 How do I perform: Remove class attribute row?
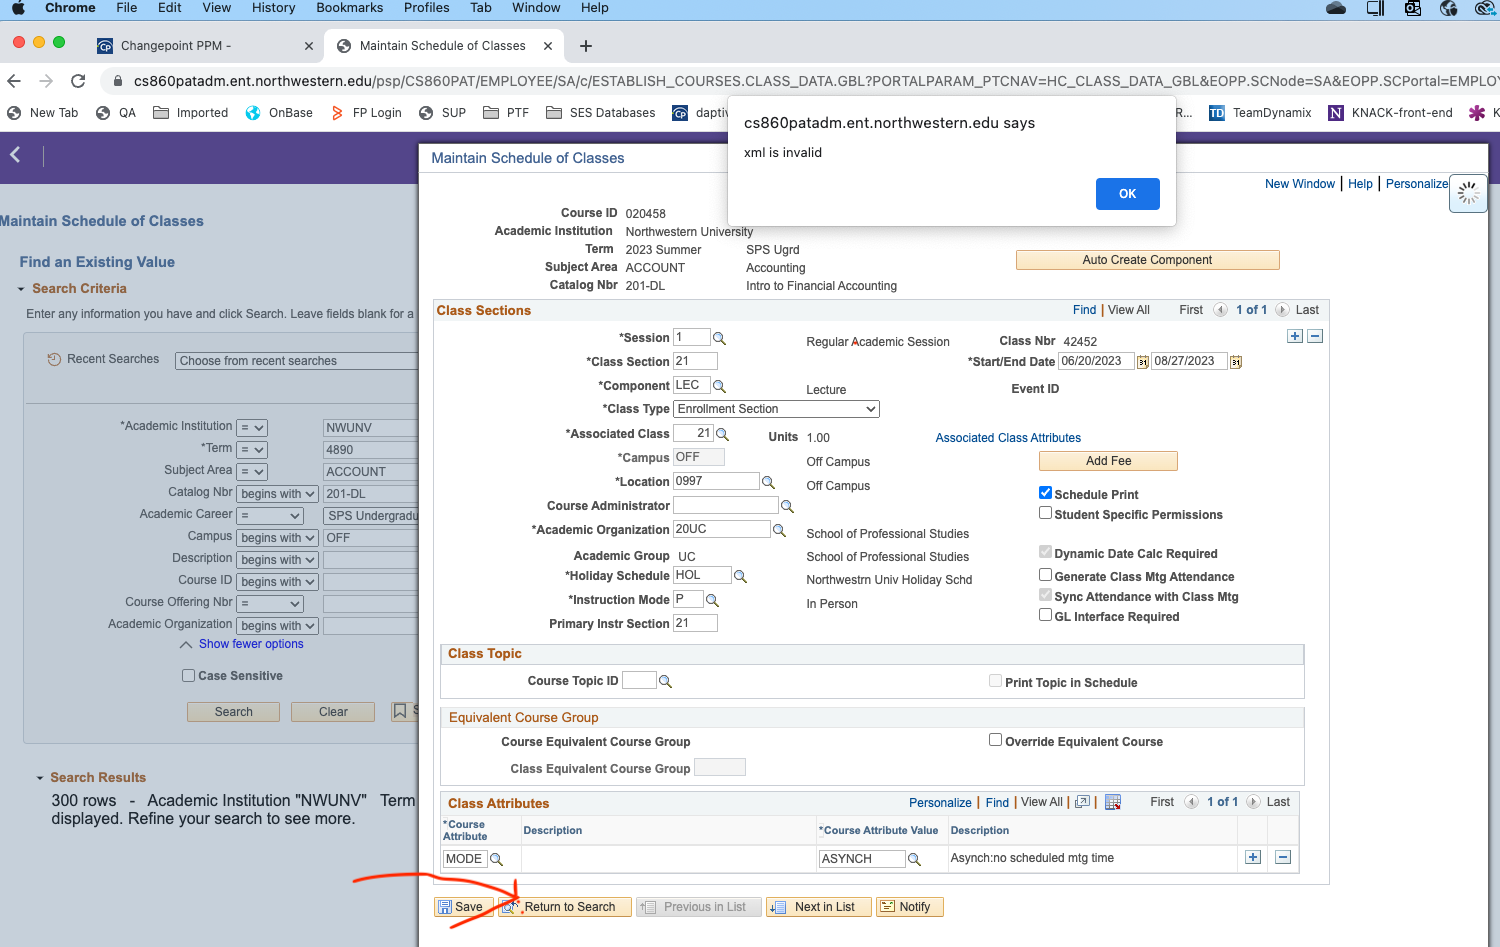1283,857
